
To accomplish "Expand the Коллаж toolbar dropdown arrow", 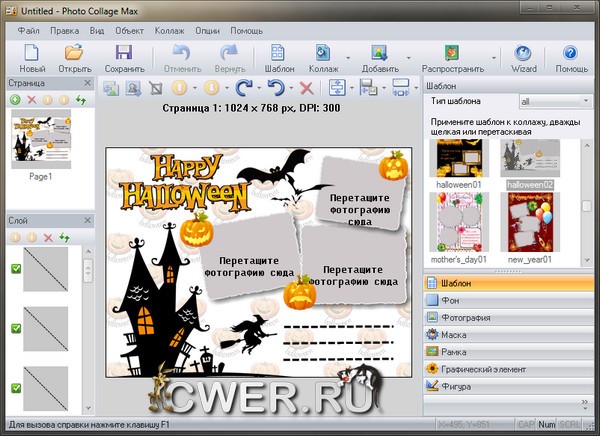I will pyautogui.click(x=346, y=55).
